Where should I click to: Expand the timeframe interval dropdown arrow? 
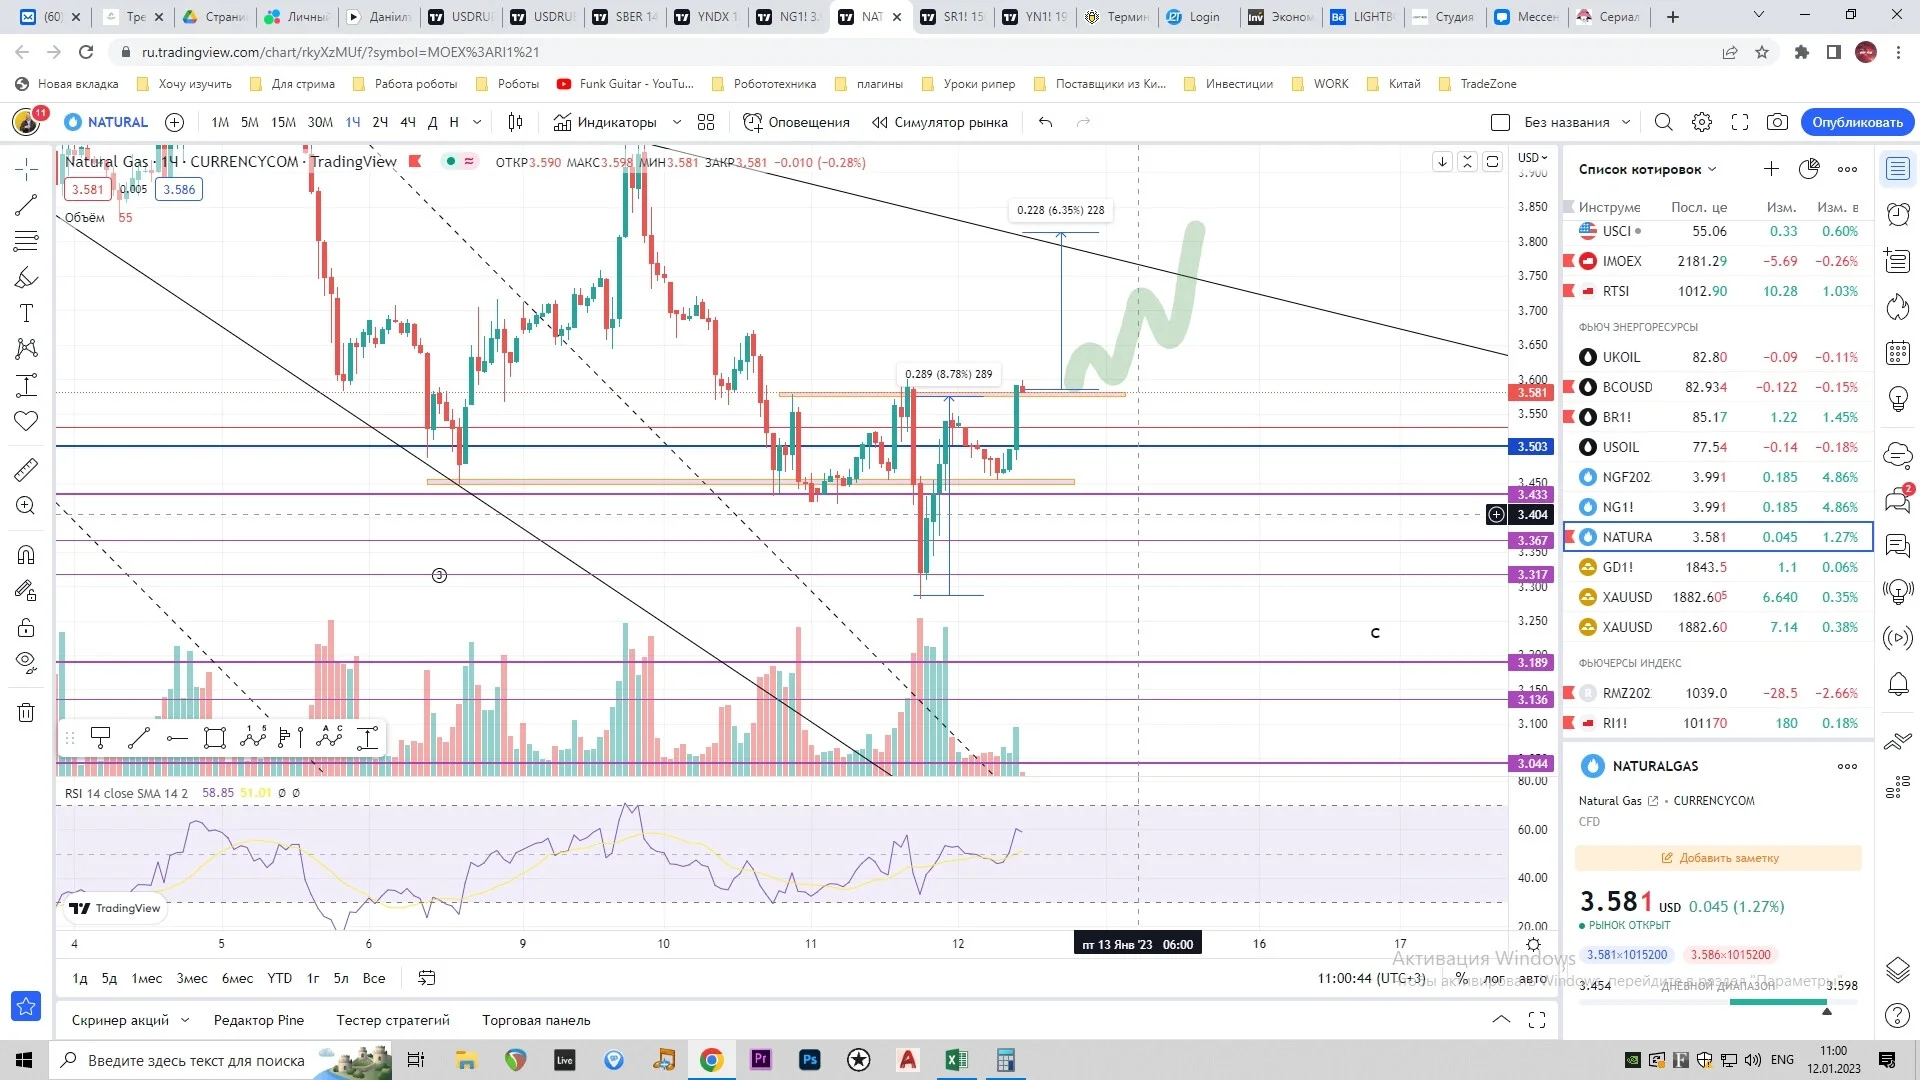point(477,122)
